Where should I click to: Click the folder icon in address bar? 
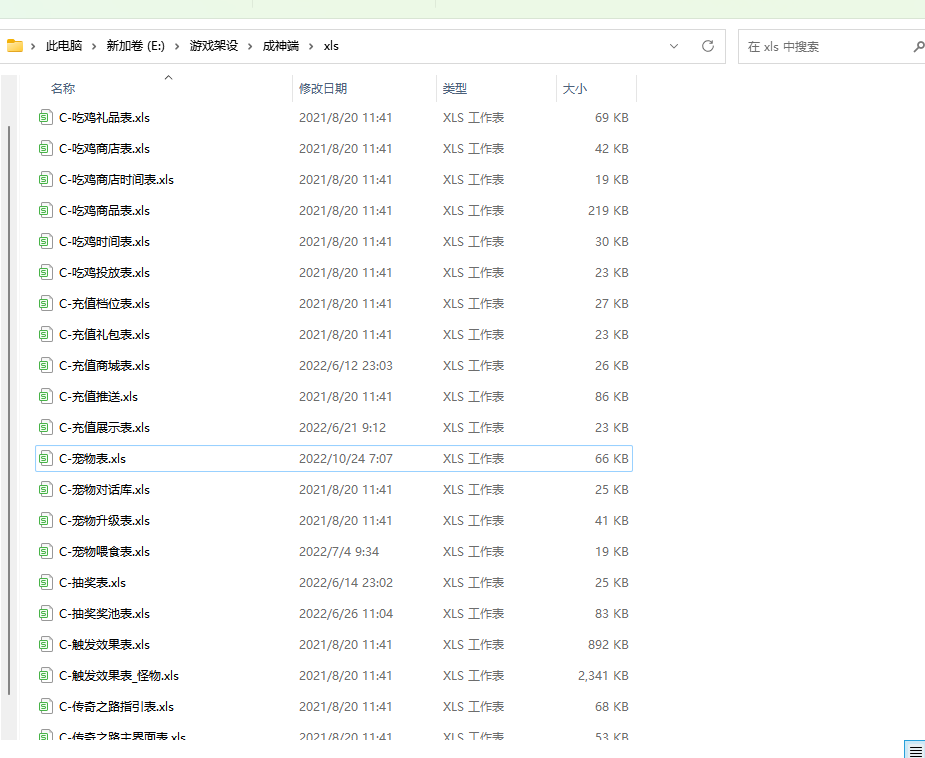(15, 46)
